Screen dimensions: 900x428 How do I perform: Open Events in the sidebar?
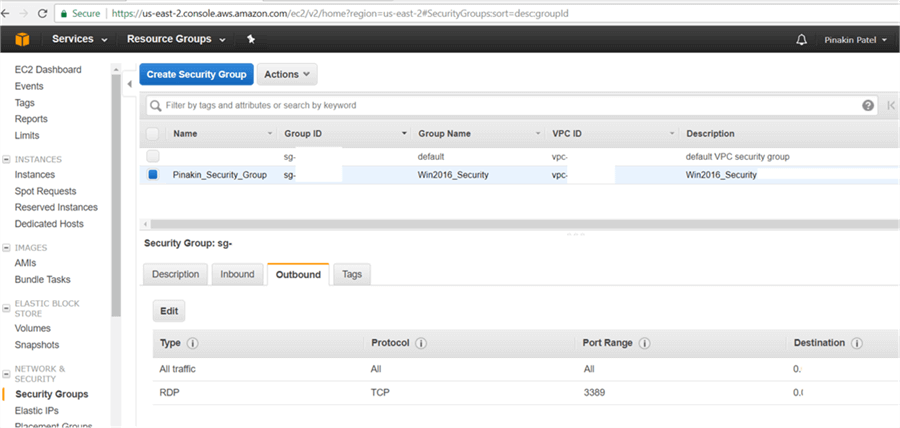pos(29,86)
